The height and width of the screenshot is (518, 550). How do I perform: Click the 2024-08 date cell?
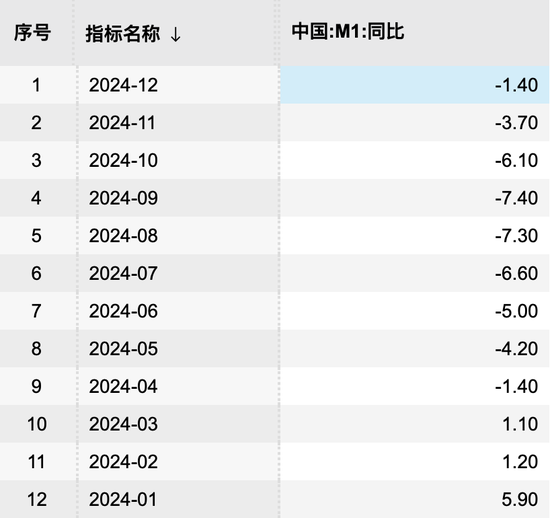(x=178, y=235)
